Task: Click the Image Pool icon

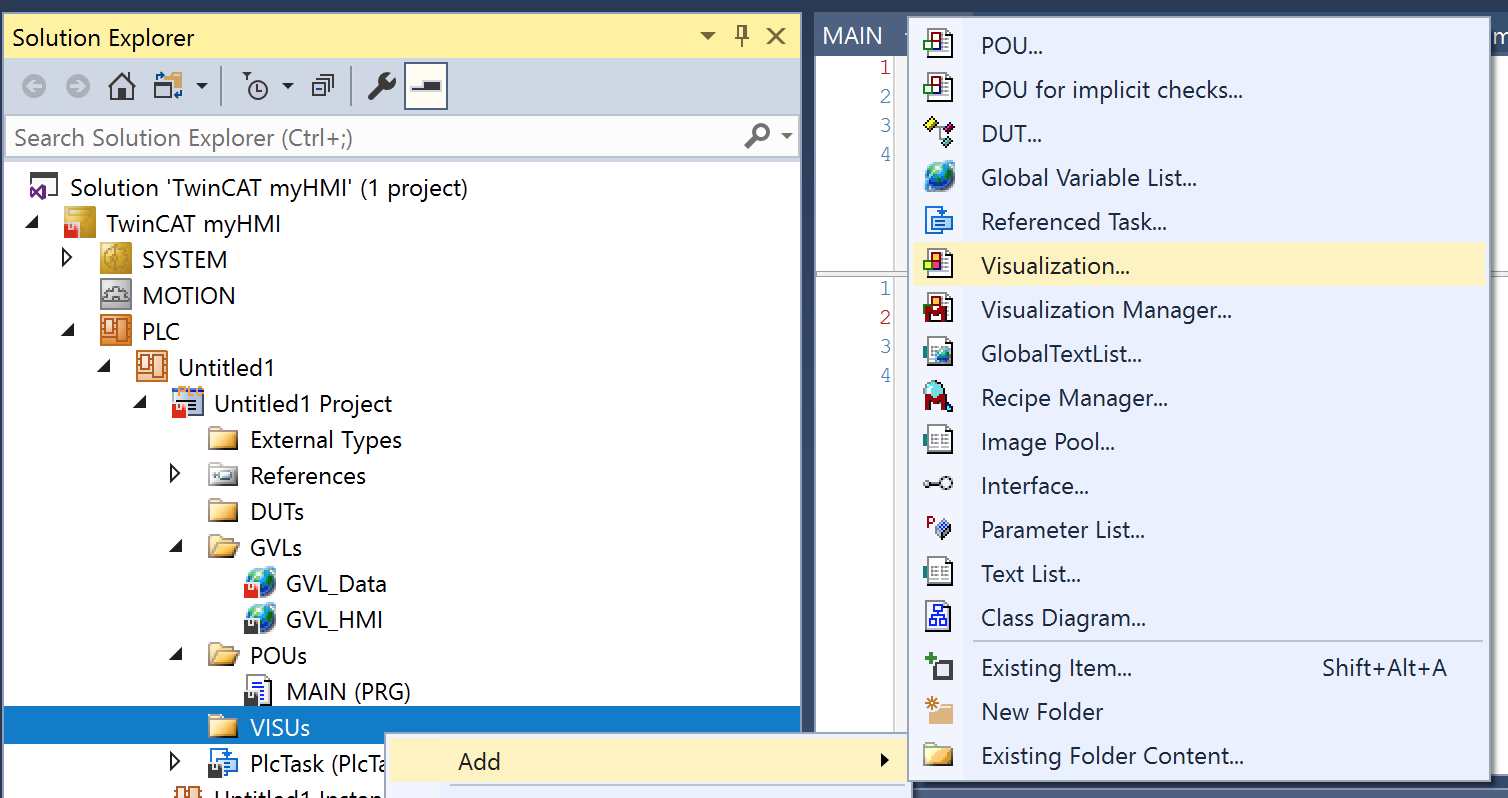Action: point(938,441)
